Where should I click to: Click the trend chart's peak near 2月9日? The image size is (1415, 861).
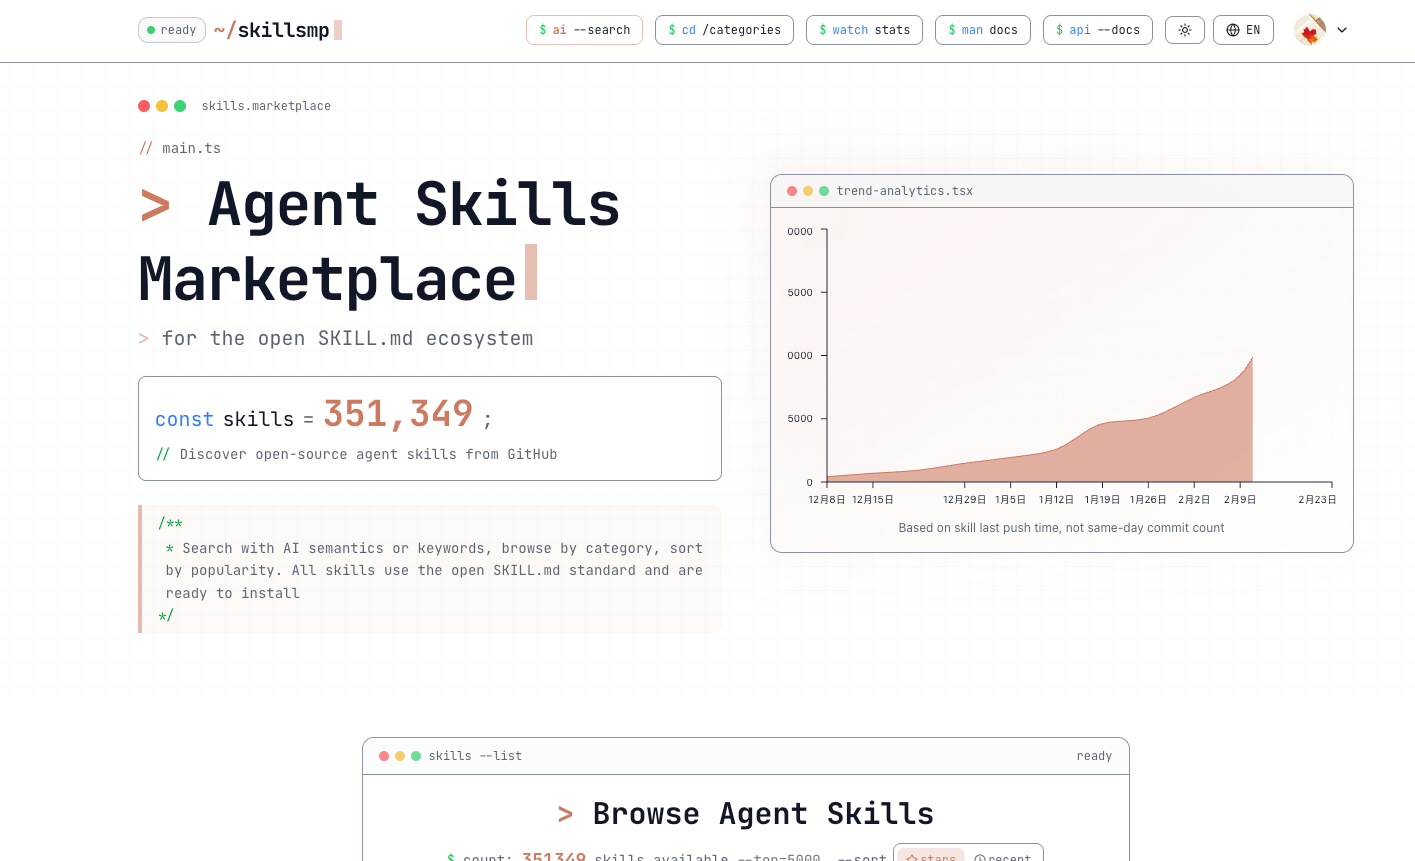[x=1251, y=358]
